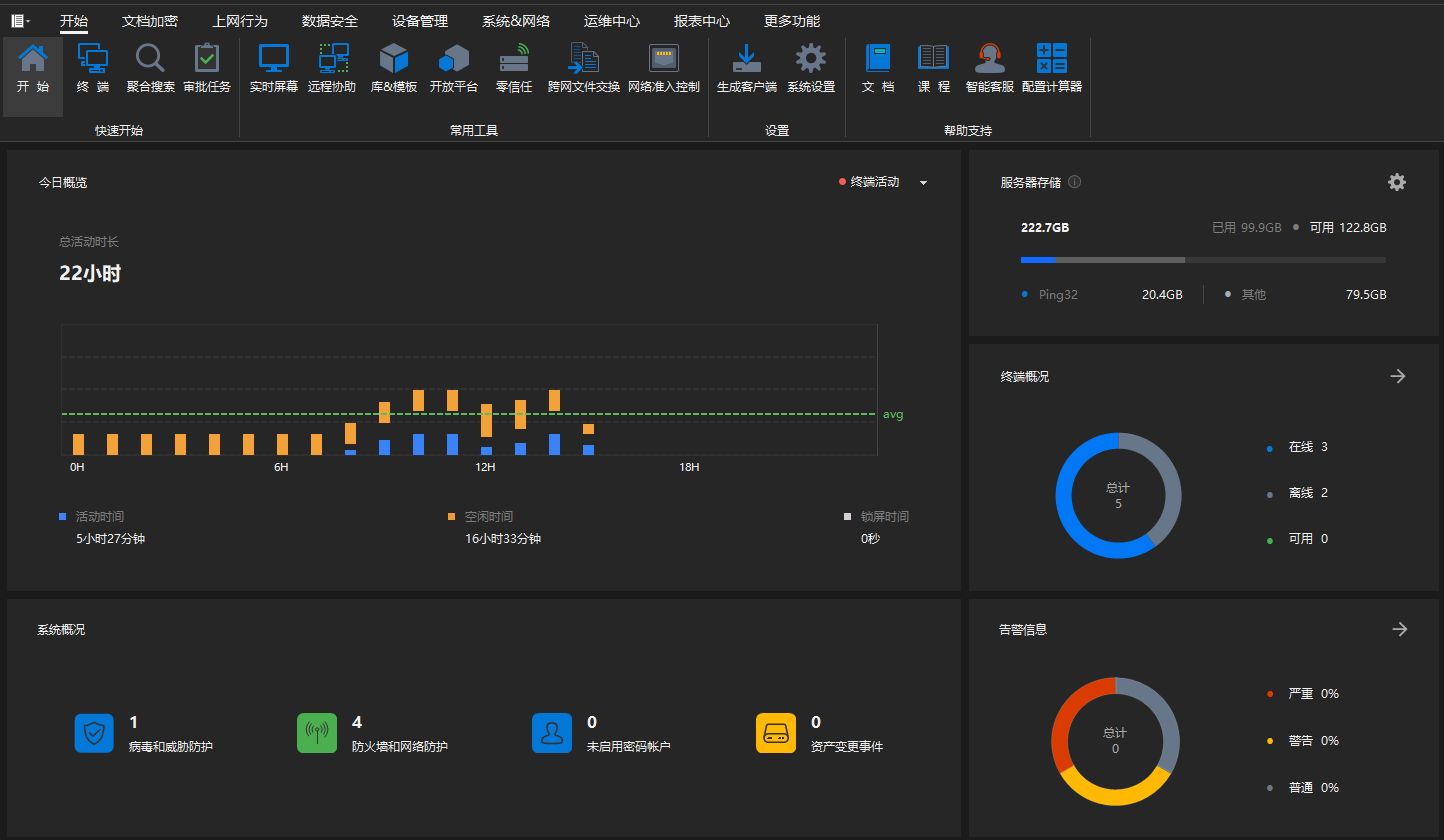The image size is (1444, 840).
Task: Open 远程协助 remote assistance
Action: click(333, 58)
